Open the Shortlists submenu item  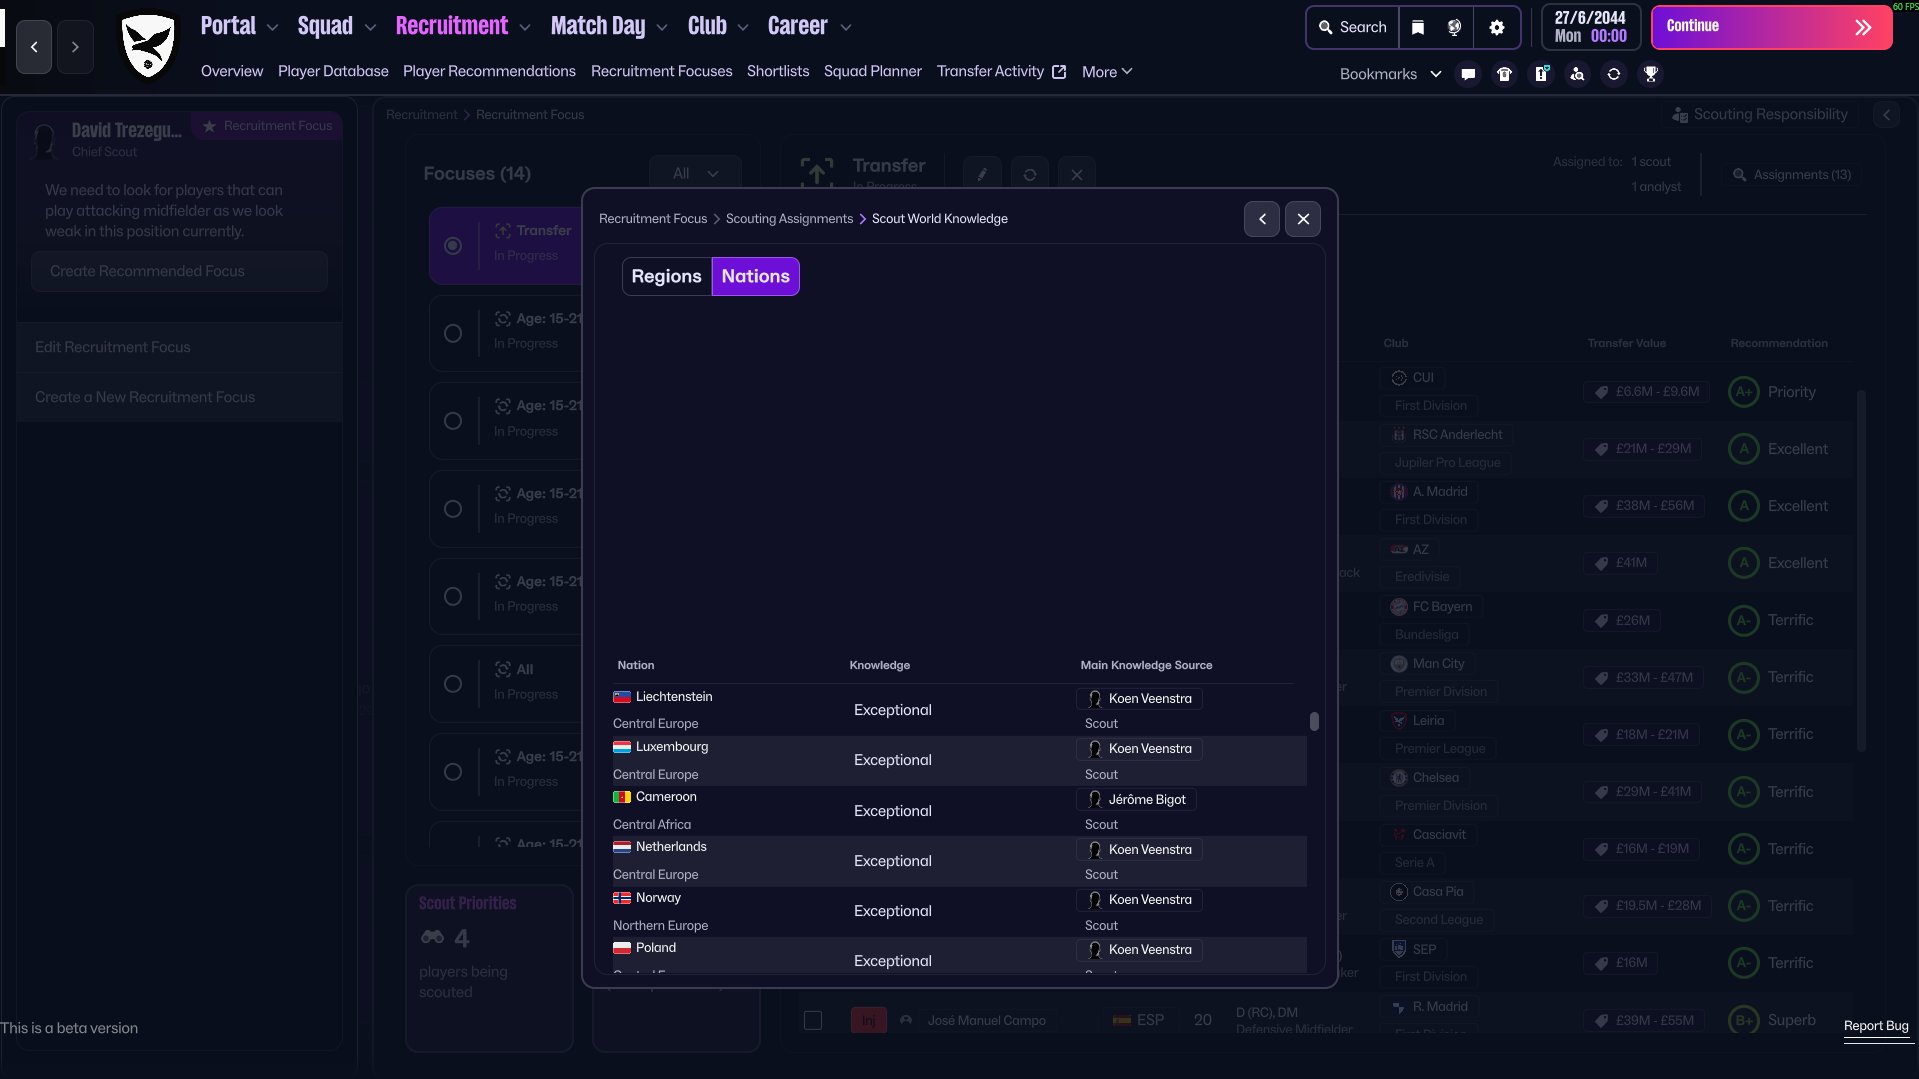778,71
